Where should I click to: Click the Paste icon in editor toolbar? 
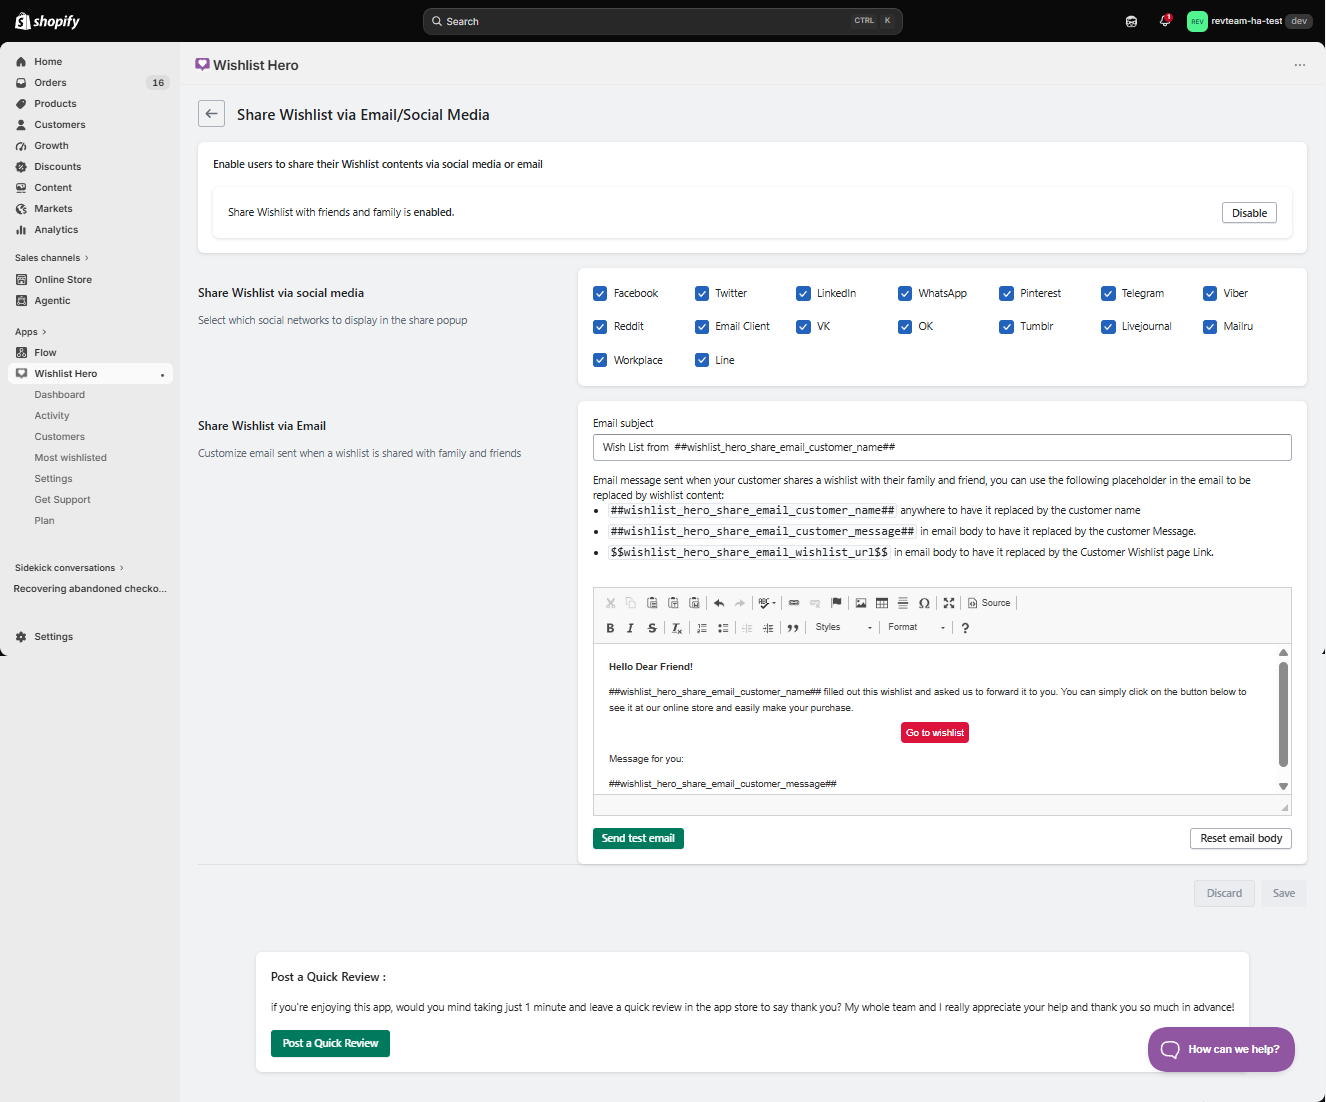point(652,603)
